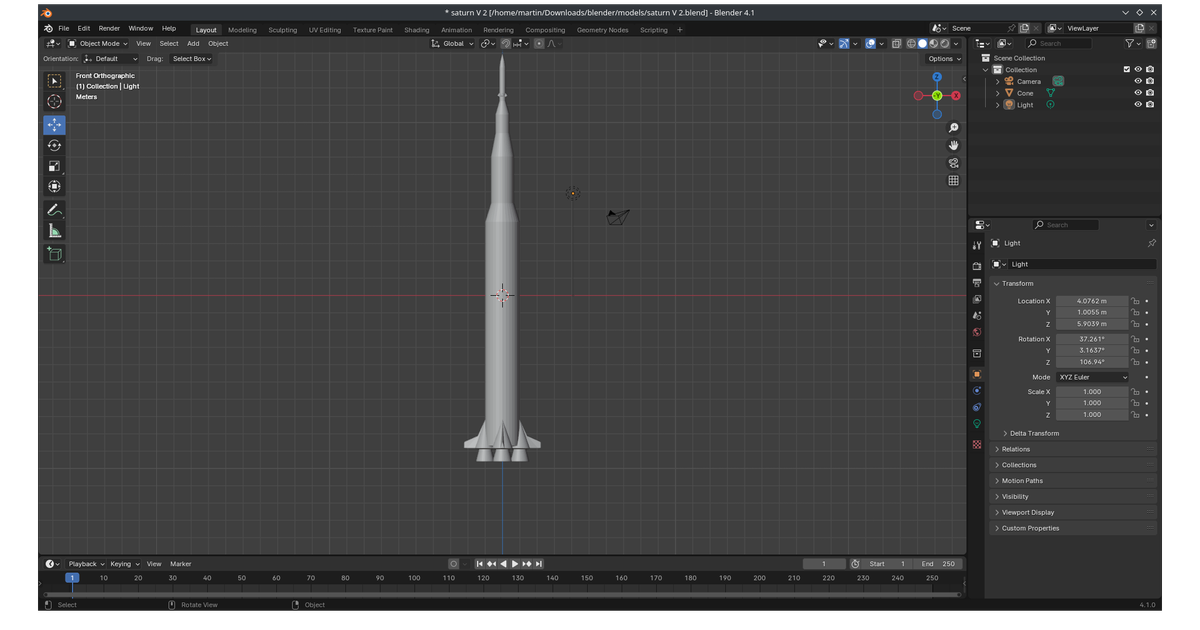1200x630 pixels.
Task: Choose the Annotate tool
Action: click(x=54, y=210)
